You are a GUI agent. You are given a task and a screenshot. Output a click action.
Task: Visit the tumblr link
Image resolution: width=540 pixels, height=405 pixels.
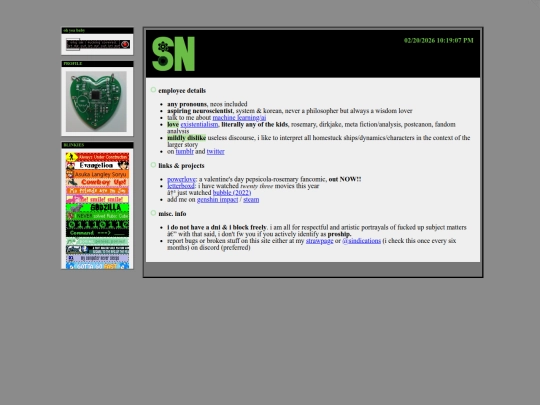tap(185, 151)
